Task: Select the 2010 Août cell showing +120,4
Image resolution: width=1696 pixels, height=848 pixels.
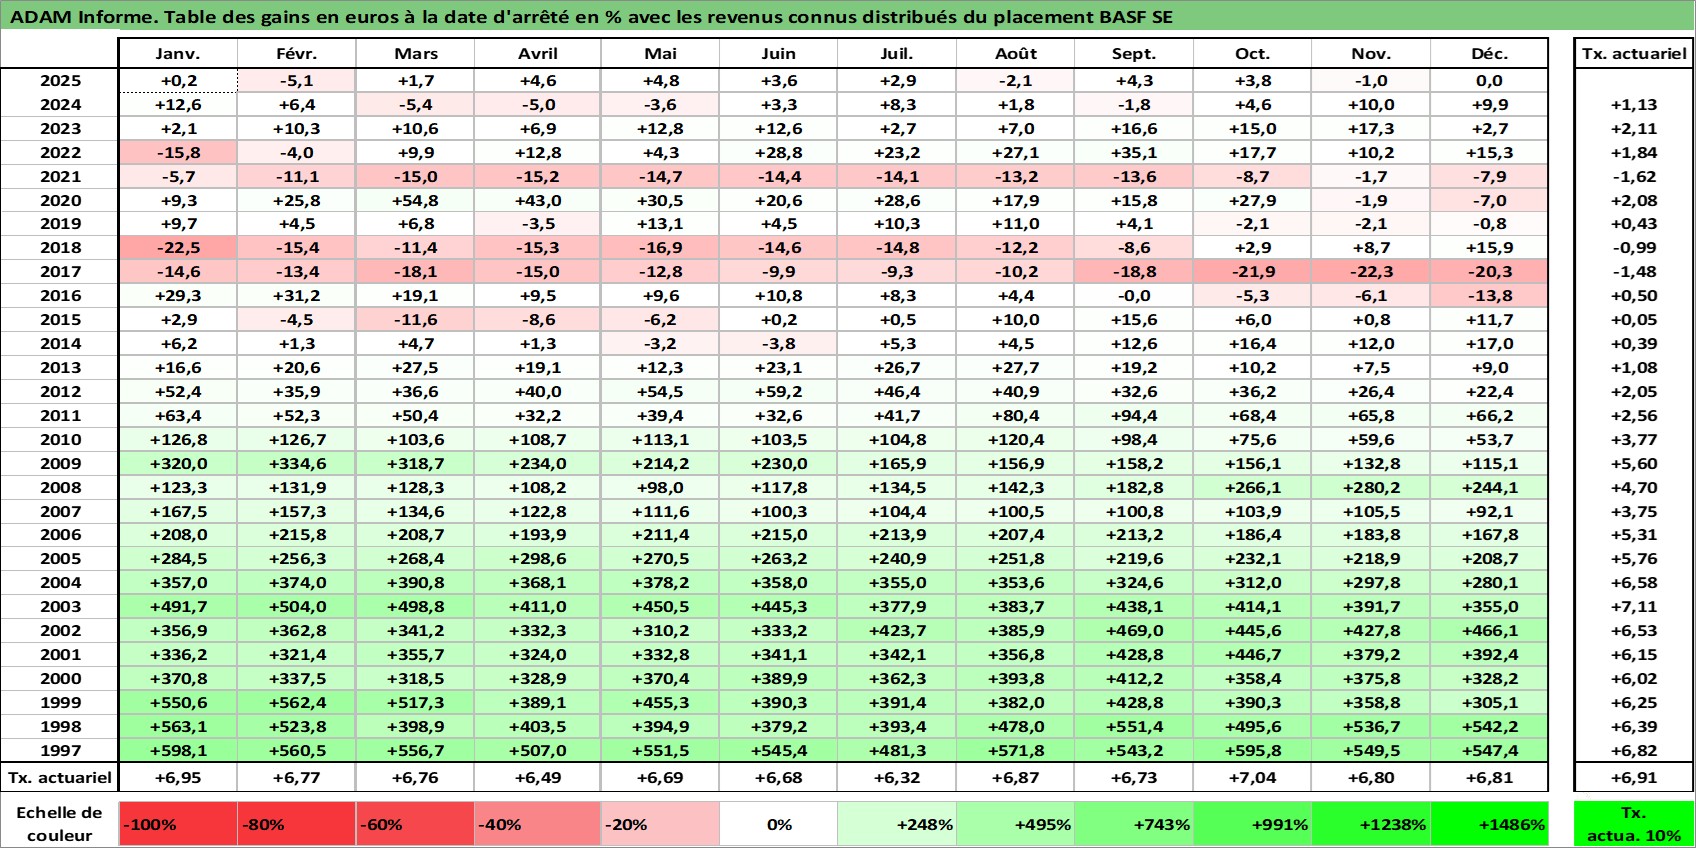Action: point(1015,439)
